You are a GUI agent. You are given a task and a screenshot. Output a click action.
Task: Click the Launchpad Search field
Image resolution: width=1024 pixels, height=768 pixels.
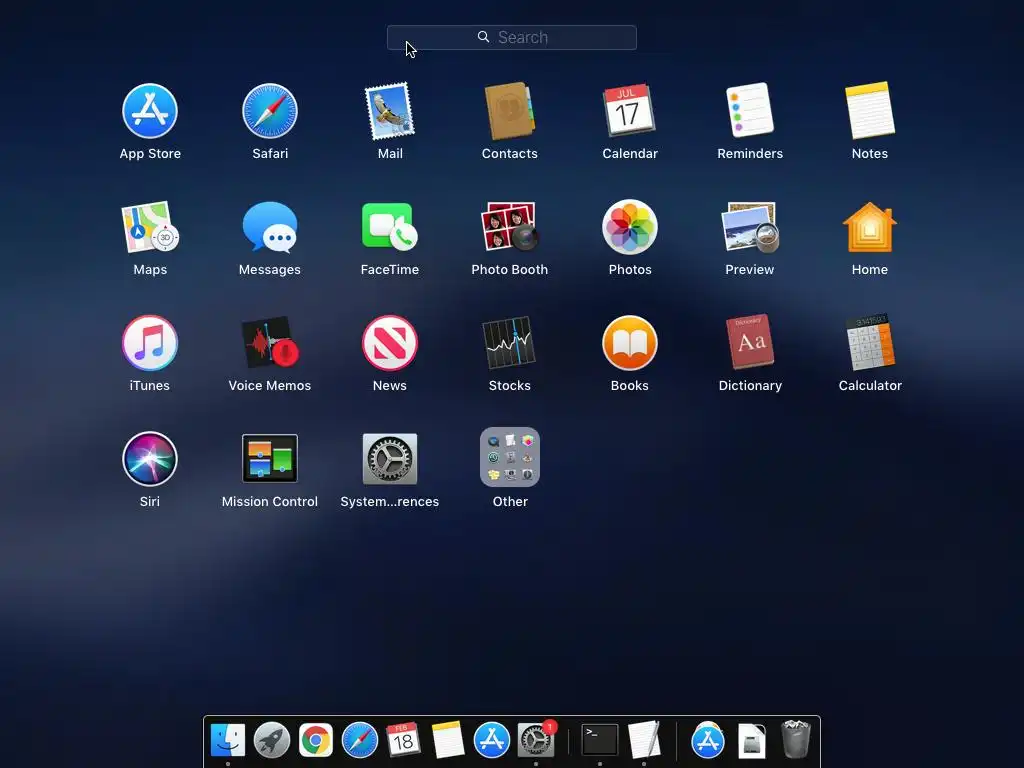(x=512, y=37)
